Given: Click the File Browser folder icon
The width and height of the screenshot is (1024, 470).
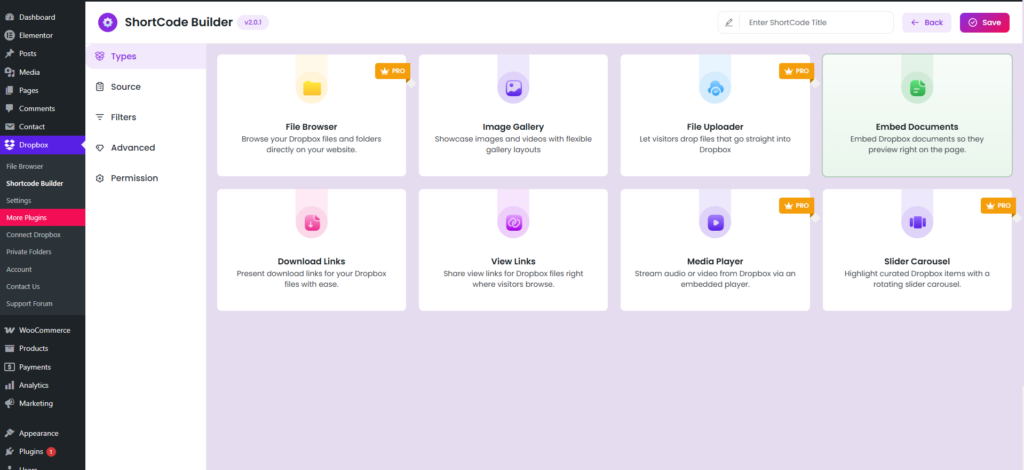Looking at the screenshot, I should tap(312, 87).
